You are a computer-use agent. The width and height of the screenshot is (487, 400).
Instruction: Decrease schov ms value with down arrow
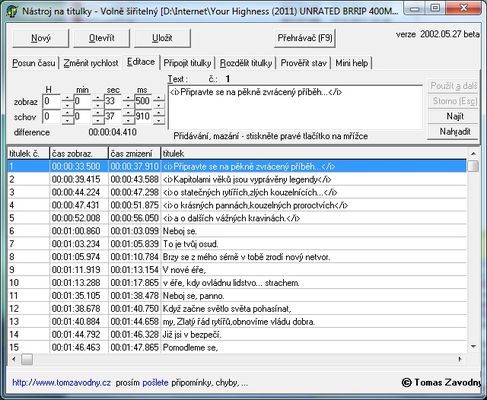159,121
